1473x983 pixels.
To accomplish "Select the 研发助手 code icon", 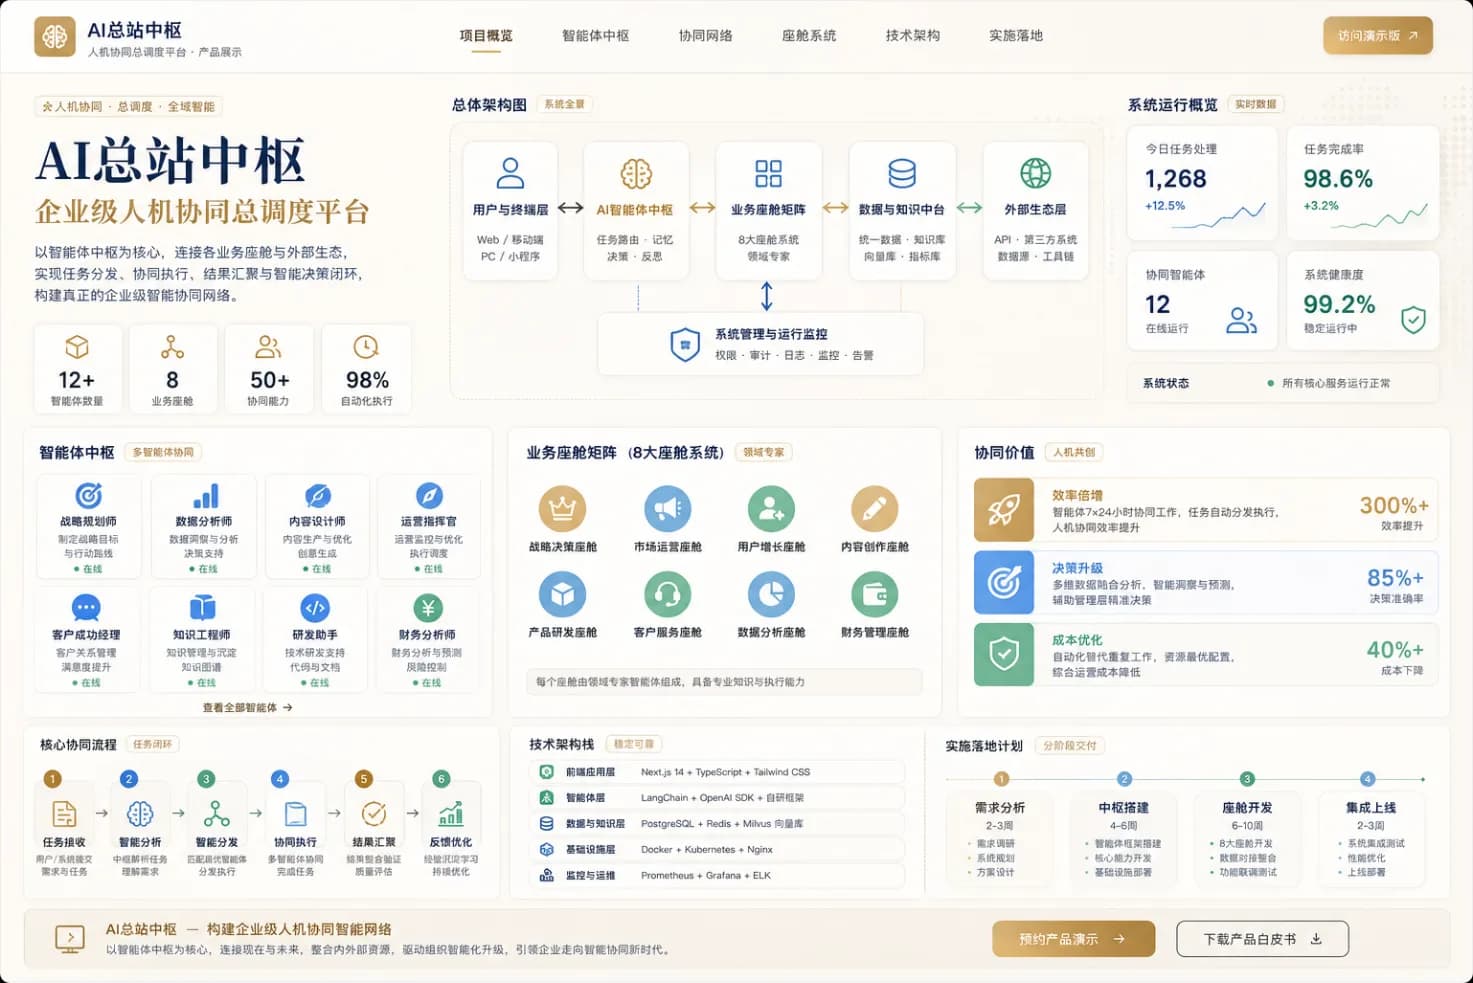I will (x=315, y=608).
